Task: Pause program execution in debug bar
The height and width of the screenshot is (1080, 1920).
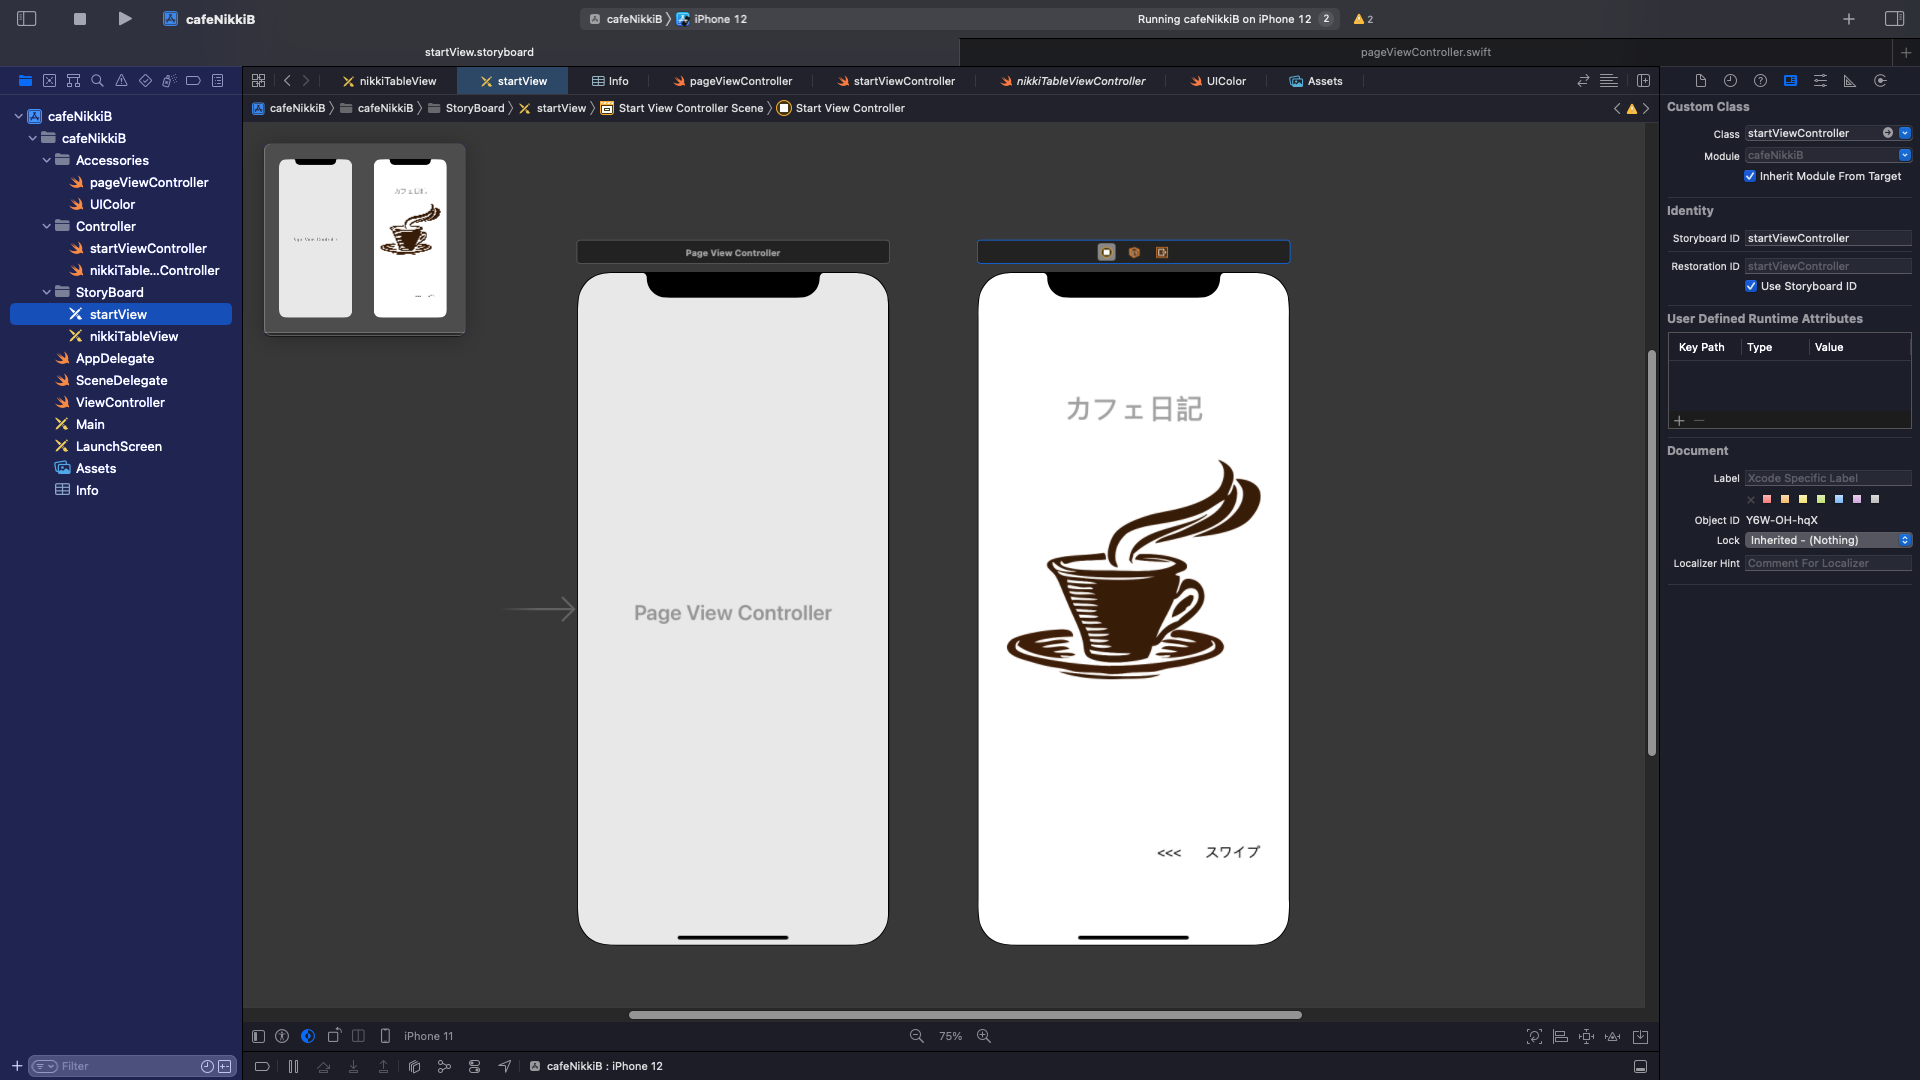Action: (293, 1067)
